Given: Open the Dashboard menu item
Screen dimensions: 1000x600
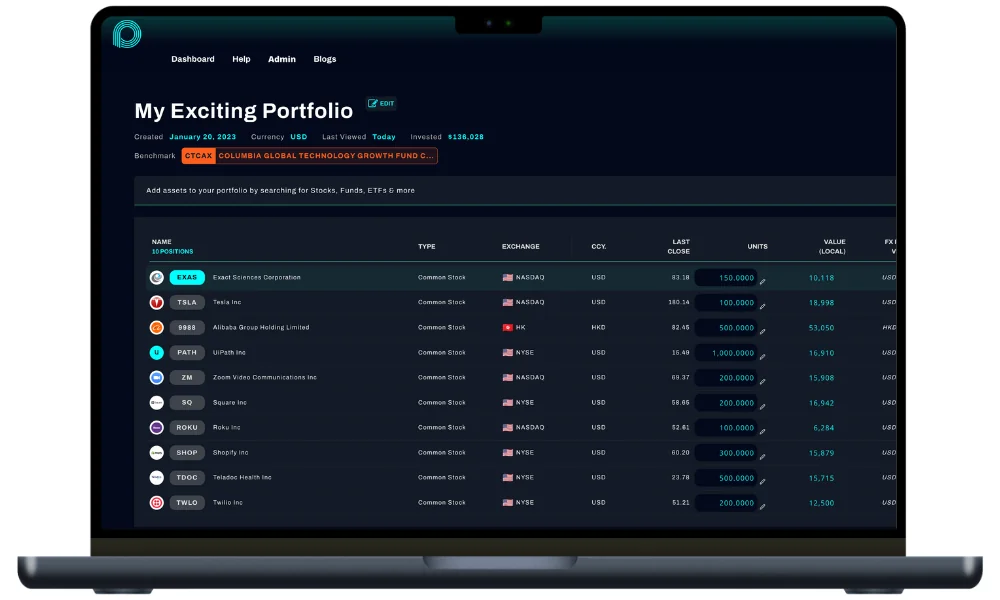Looking at the screenshot, I should click(x=192, y=59).
